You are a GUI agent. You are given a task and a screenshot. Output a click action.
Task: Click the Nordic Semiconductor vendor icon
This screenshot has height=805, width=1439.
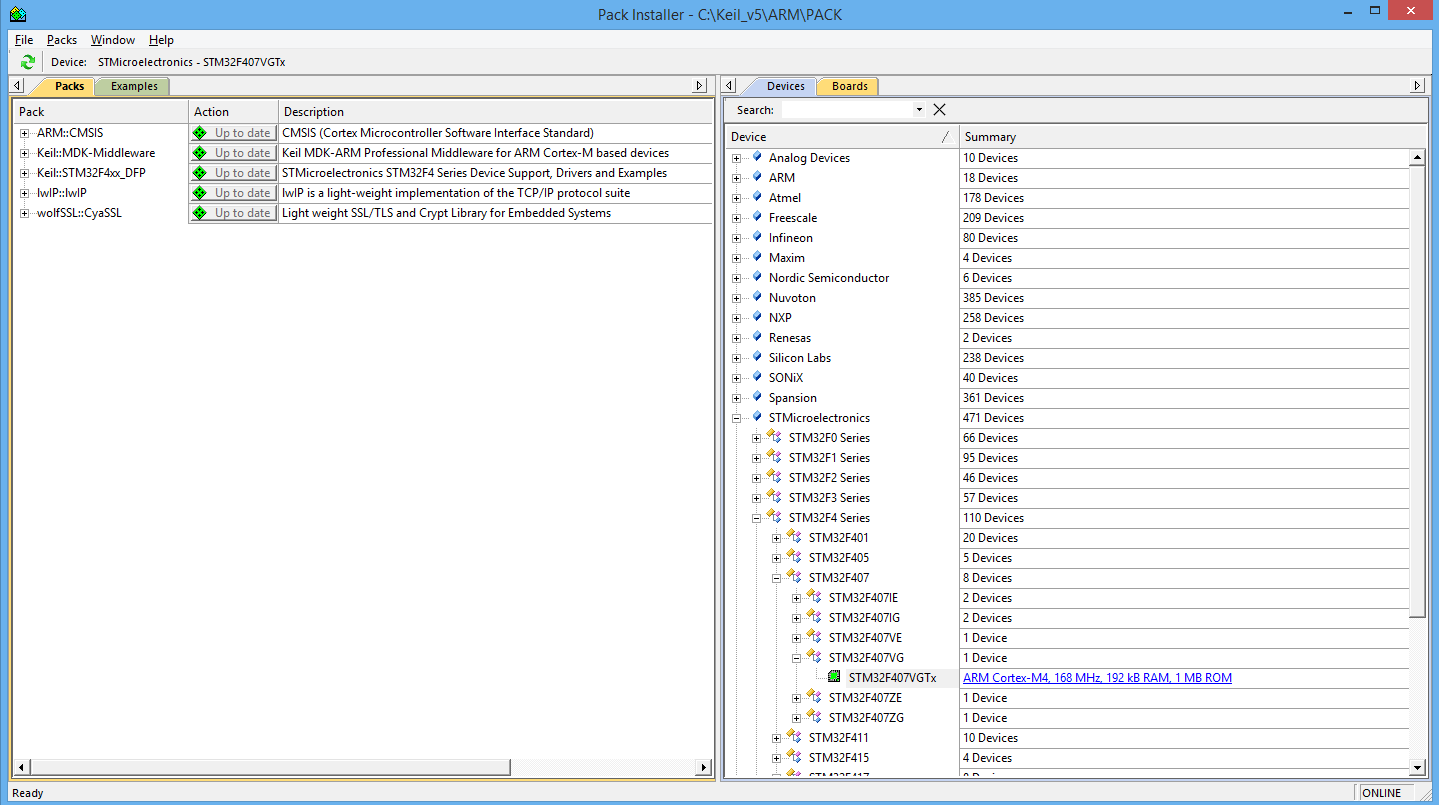[757, 277]
